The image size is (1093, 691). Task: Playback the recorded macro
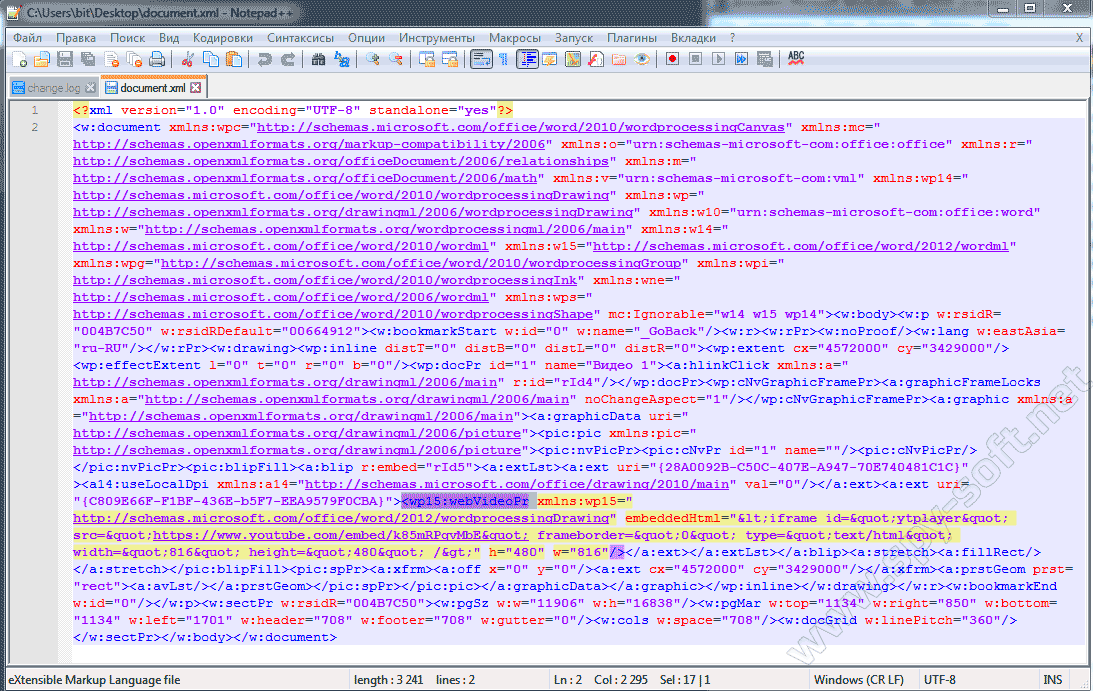720,60
